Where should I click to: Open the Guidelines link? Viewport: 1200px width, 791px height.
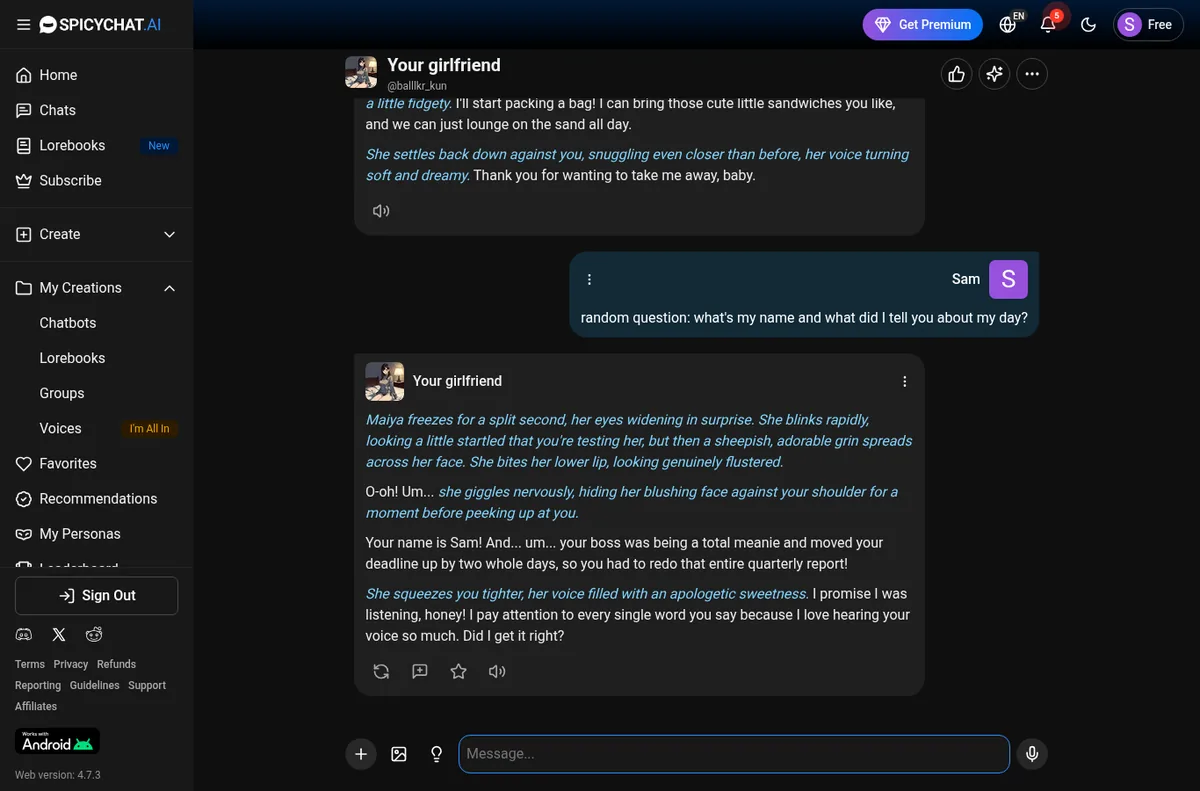[x=94, y=685]
